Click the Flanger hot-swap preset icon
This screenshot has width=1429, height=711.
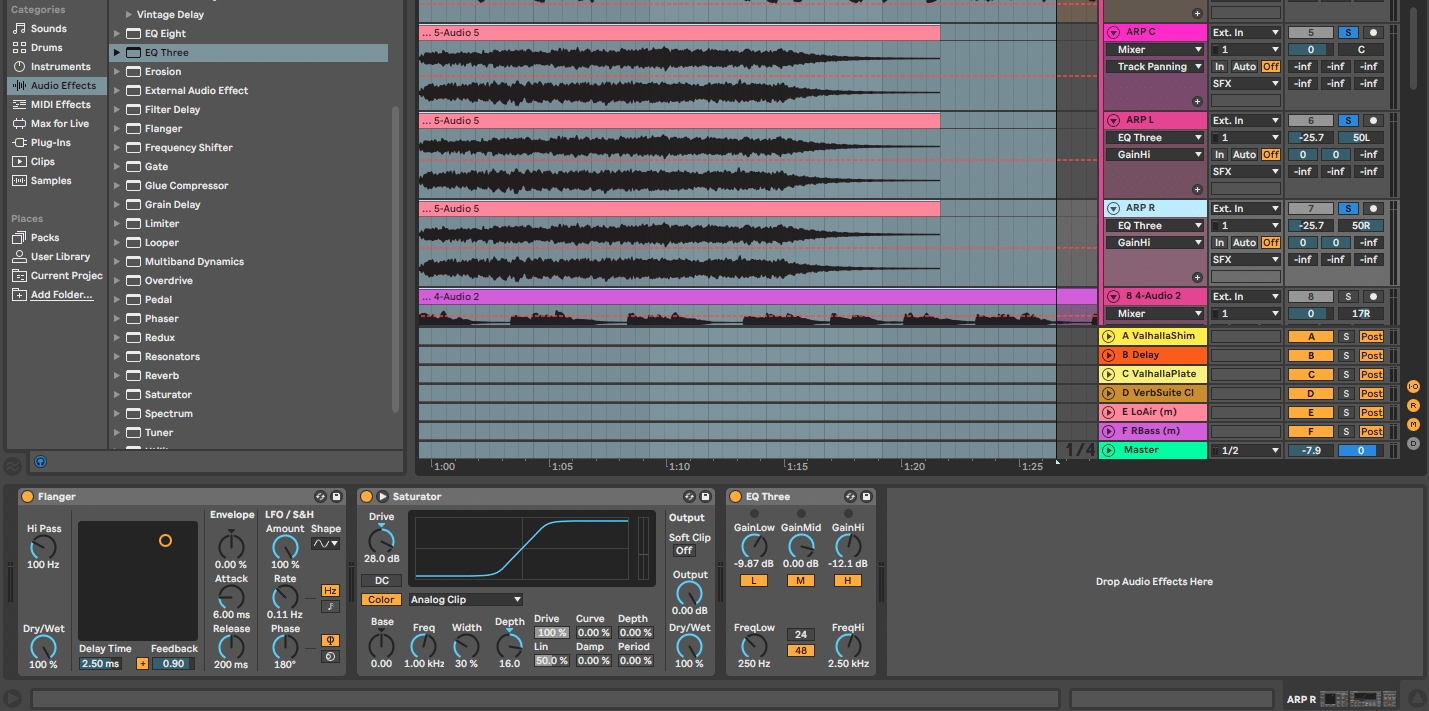coord(320,496)
